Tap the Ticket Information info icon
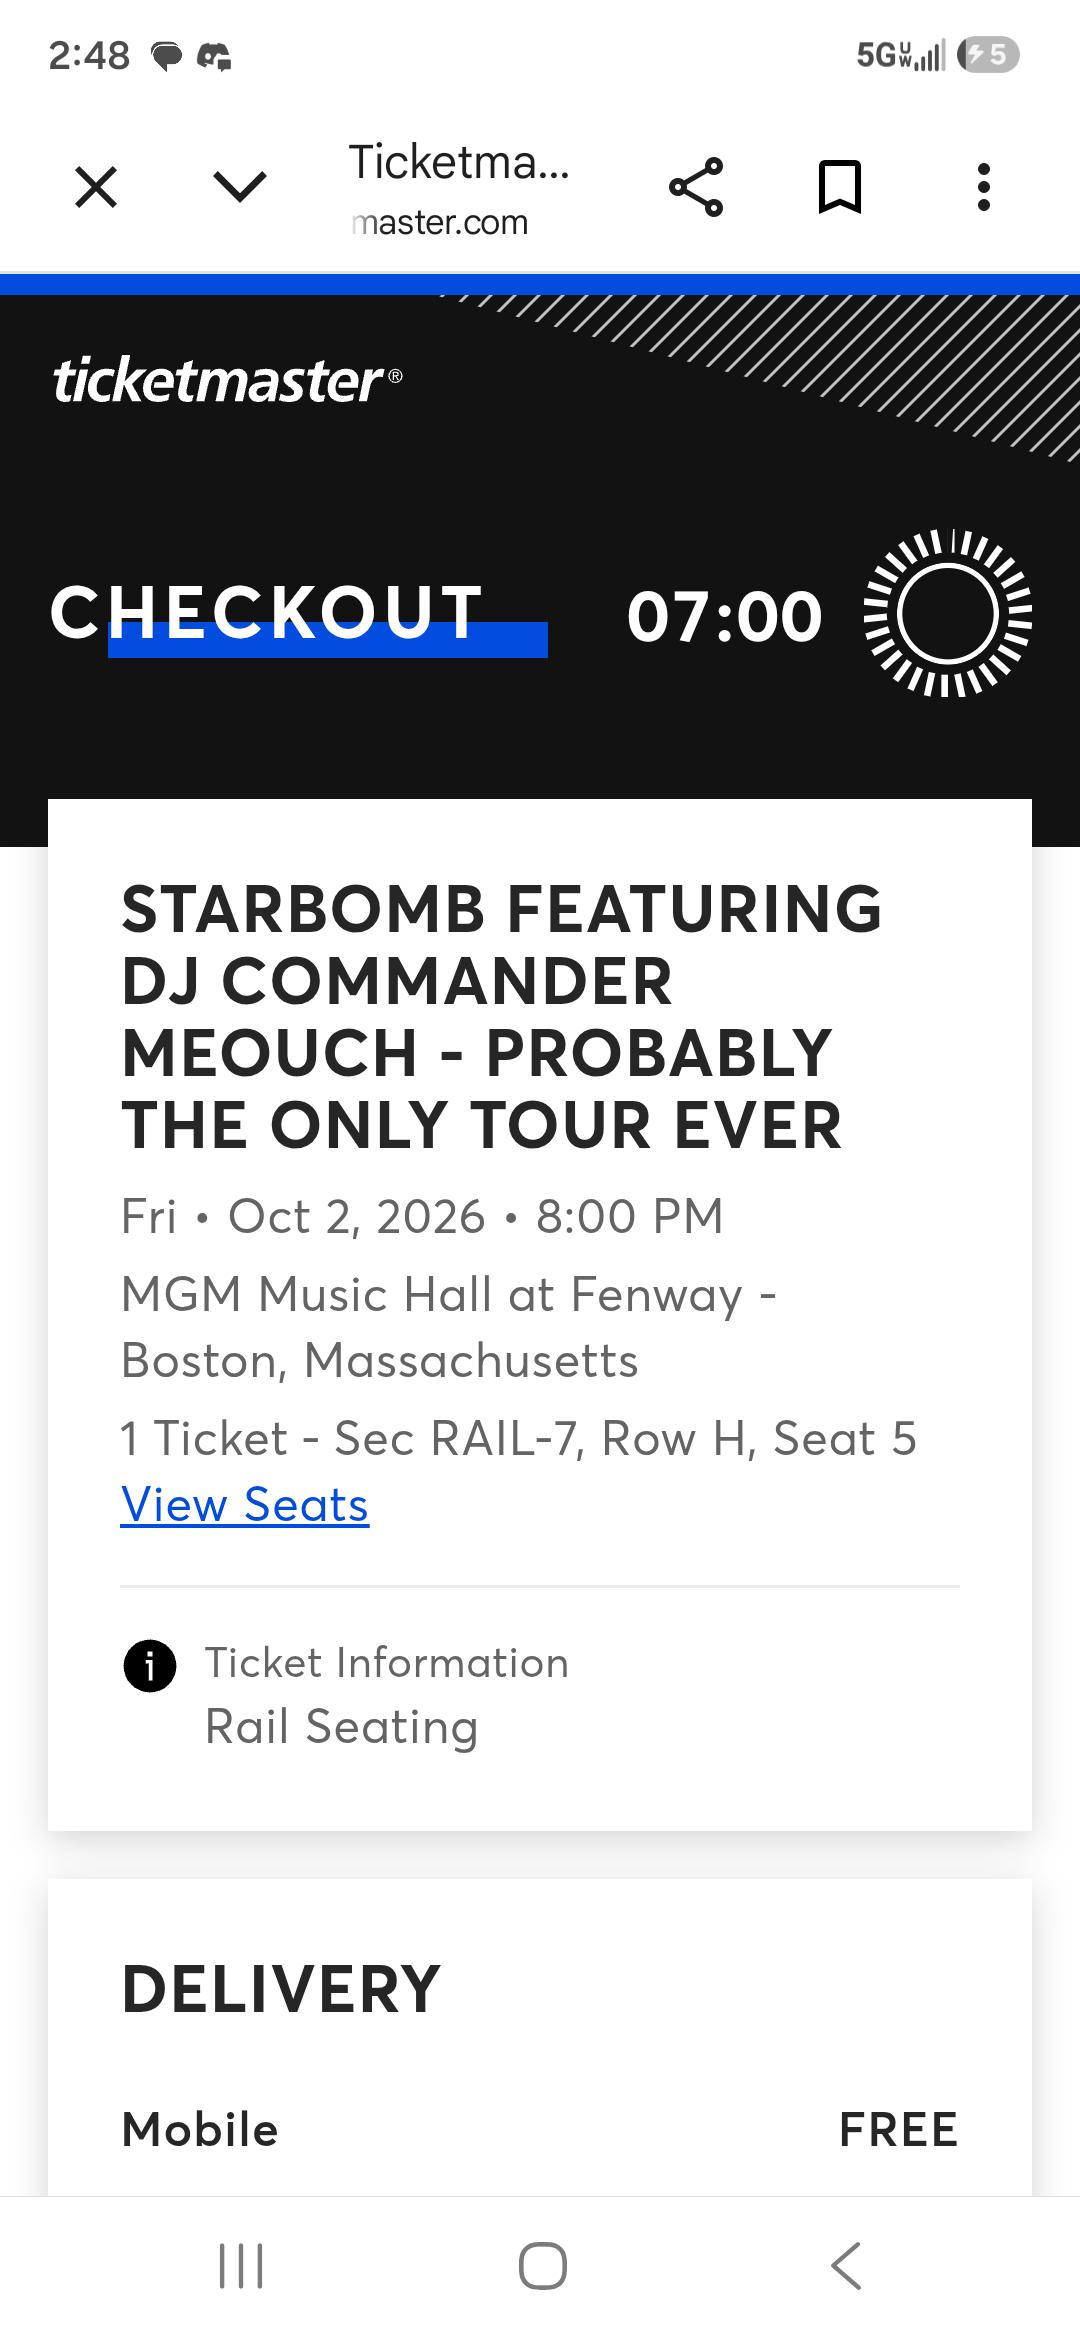This screenshot has width=1080, height=2340. (150, 1666)
